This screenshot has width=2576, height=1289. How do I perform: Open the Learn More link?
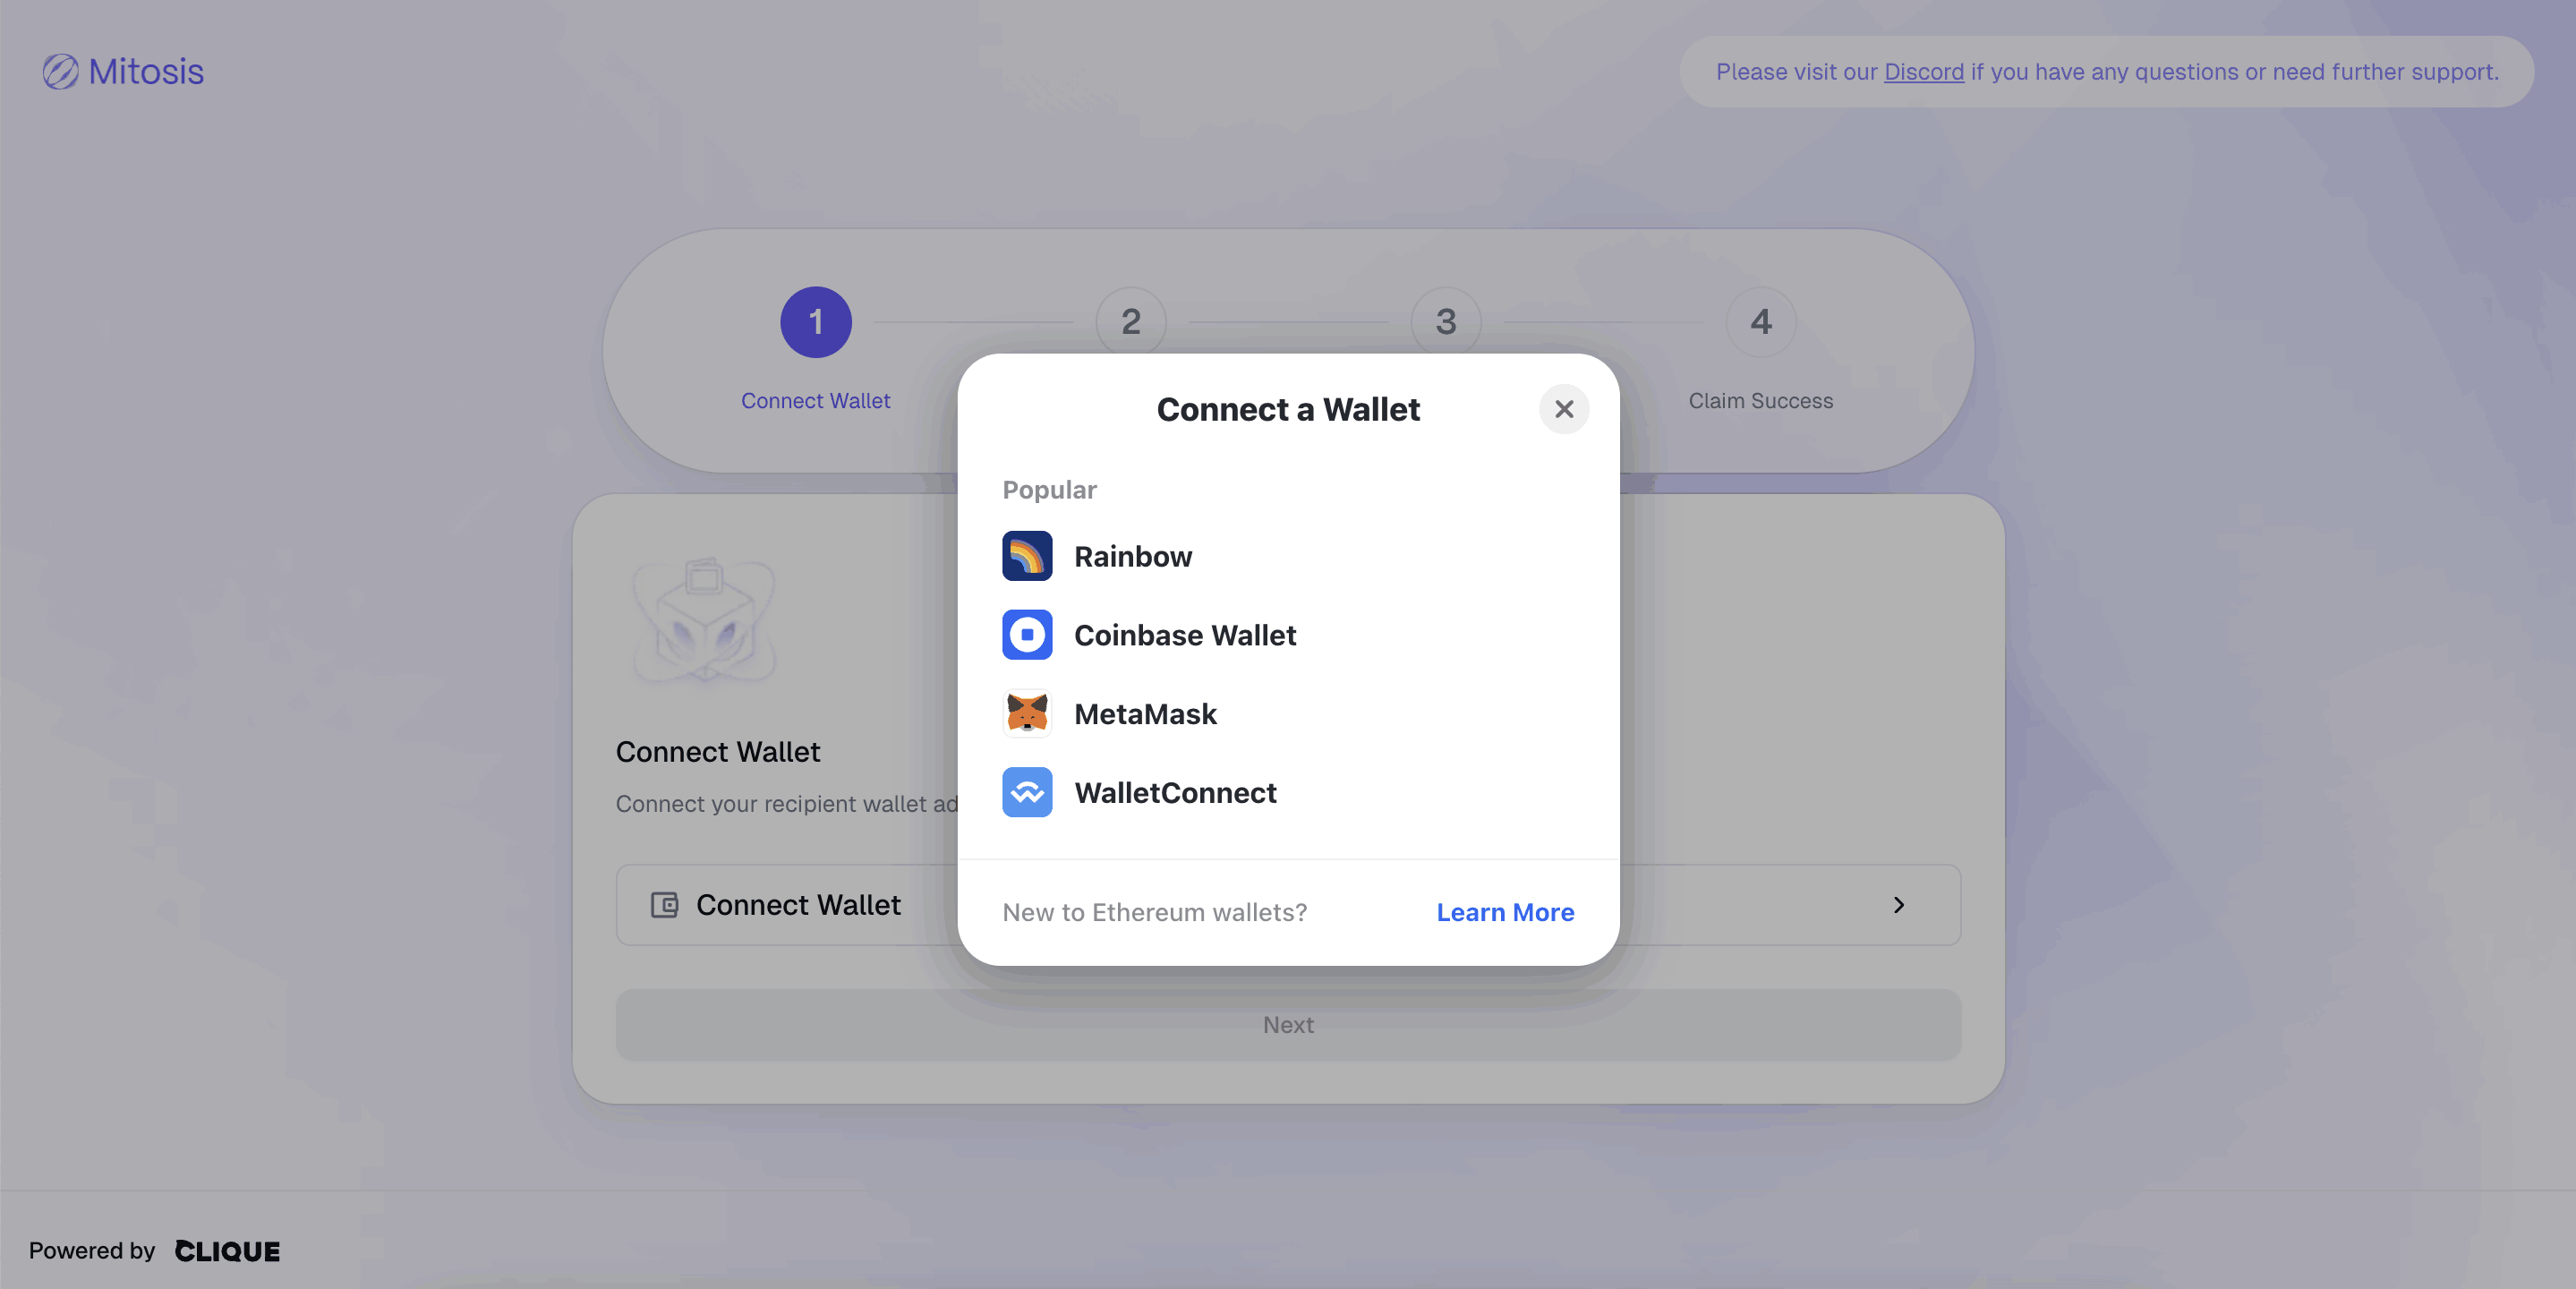pyautogui.click(x=1505, y=913)
